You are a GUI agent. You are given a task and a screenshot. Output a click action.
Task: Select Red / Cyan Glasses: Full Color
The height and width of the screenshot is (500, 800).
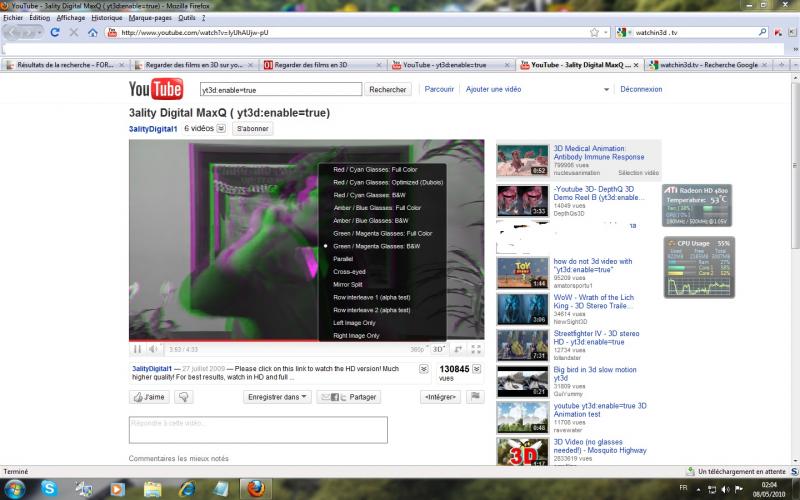(375, 169)
